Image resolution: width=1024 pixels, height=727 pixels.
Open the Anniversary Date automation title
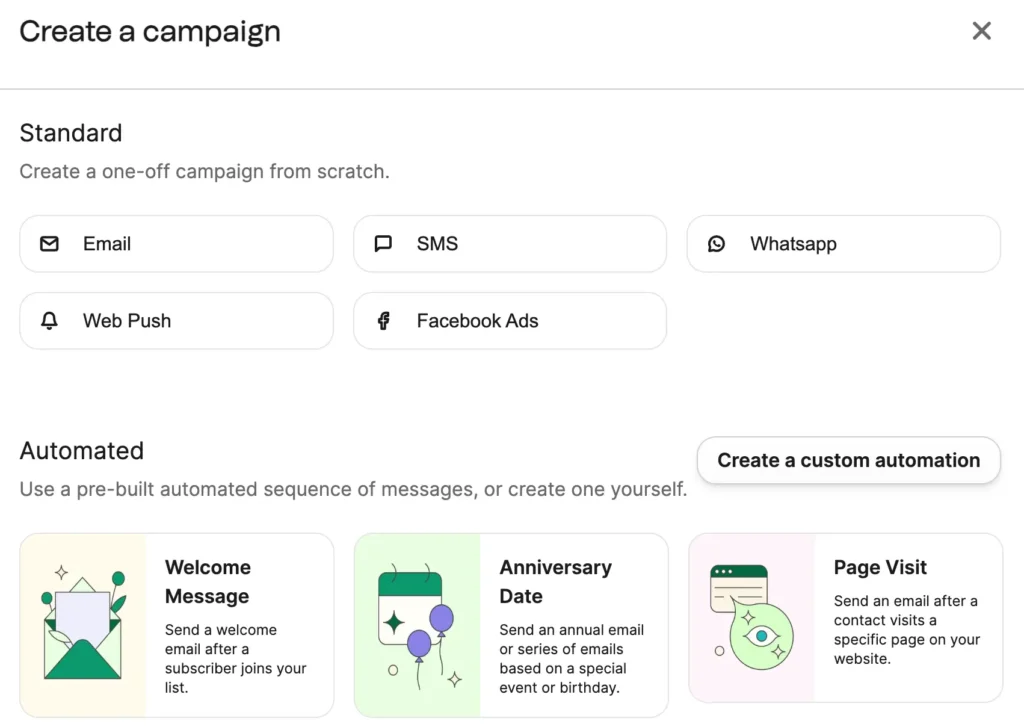[556, 581]
